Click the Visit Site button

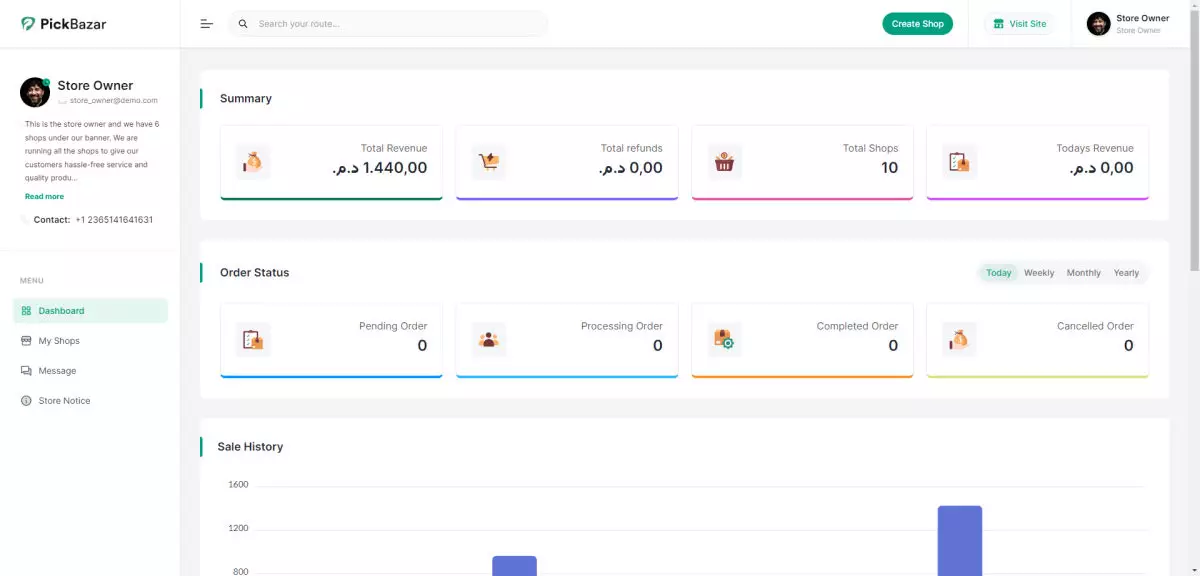(x=1019, y=24)
